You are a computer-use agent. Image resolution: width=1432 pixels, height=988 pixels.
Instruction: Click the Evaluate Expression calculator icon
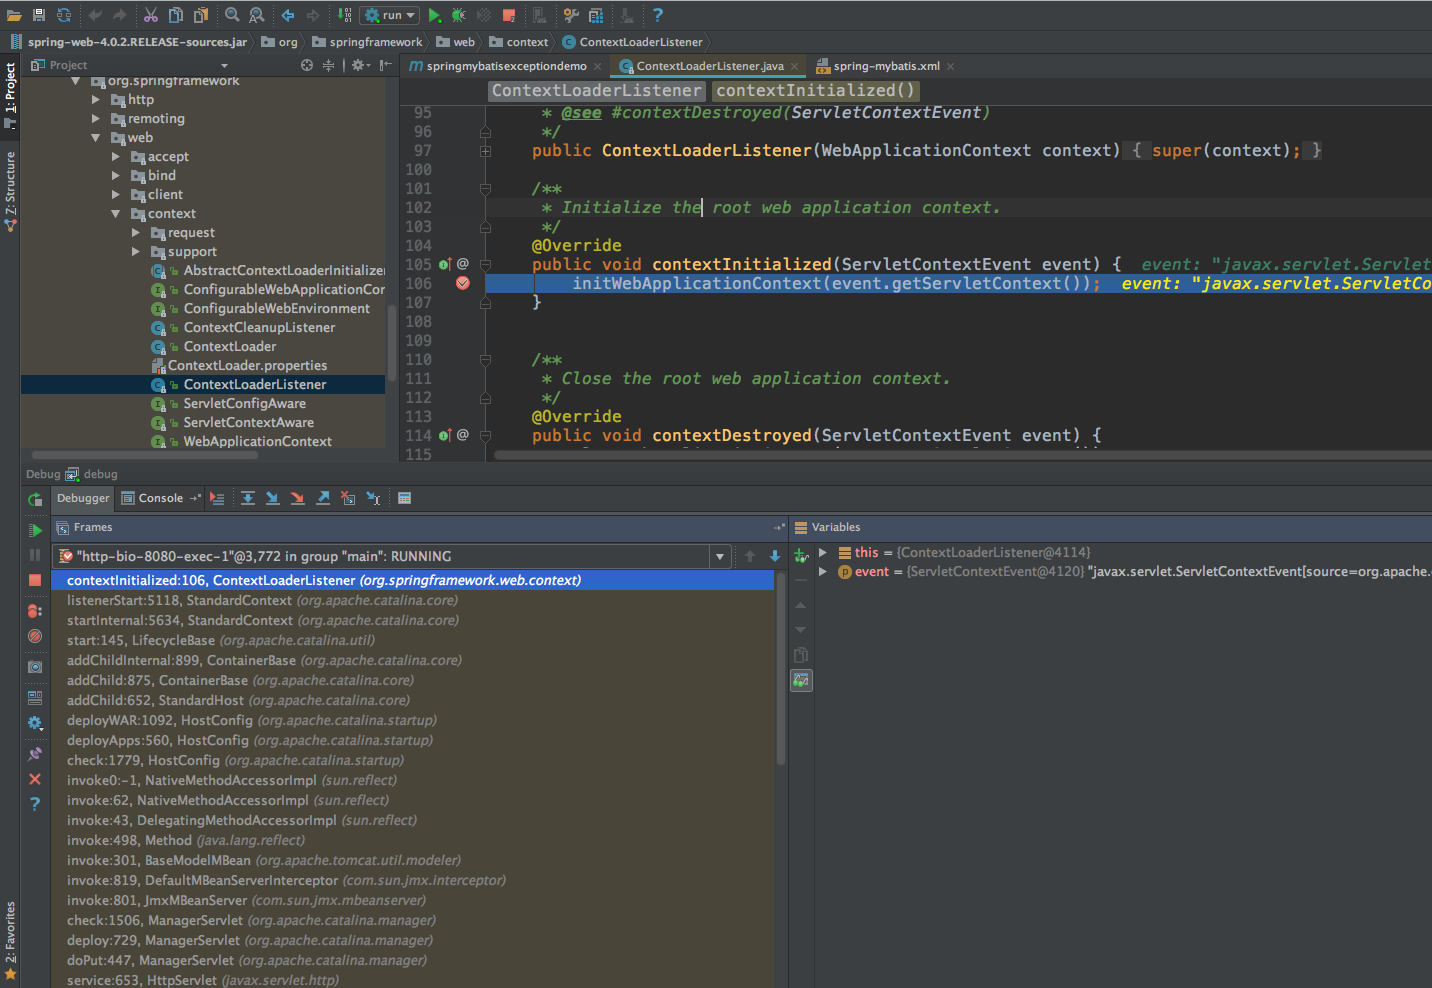pos(404,498)
